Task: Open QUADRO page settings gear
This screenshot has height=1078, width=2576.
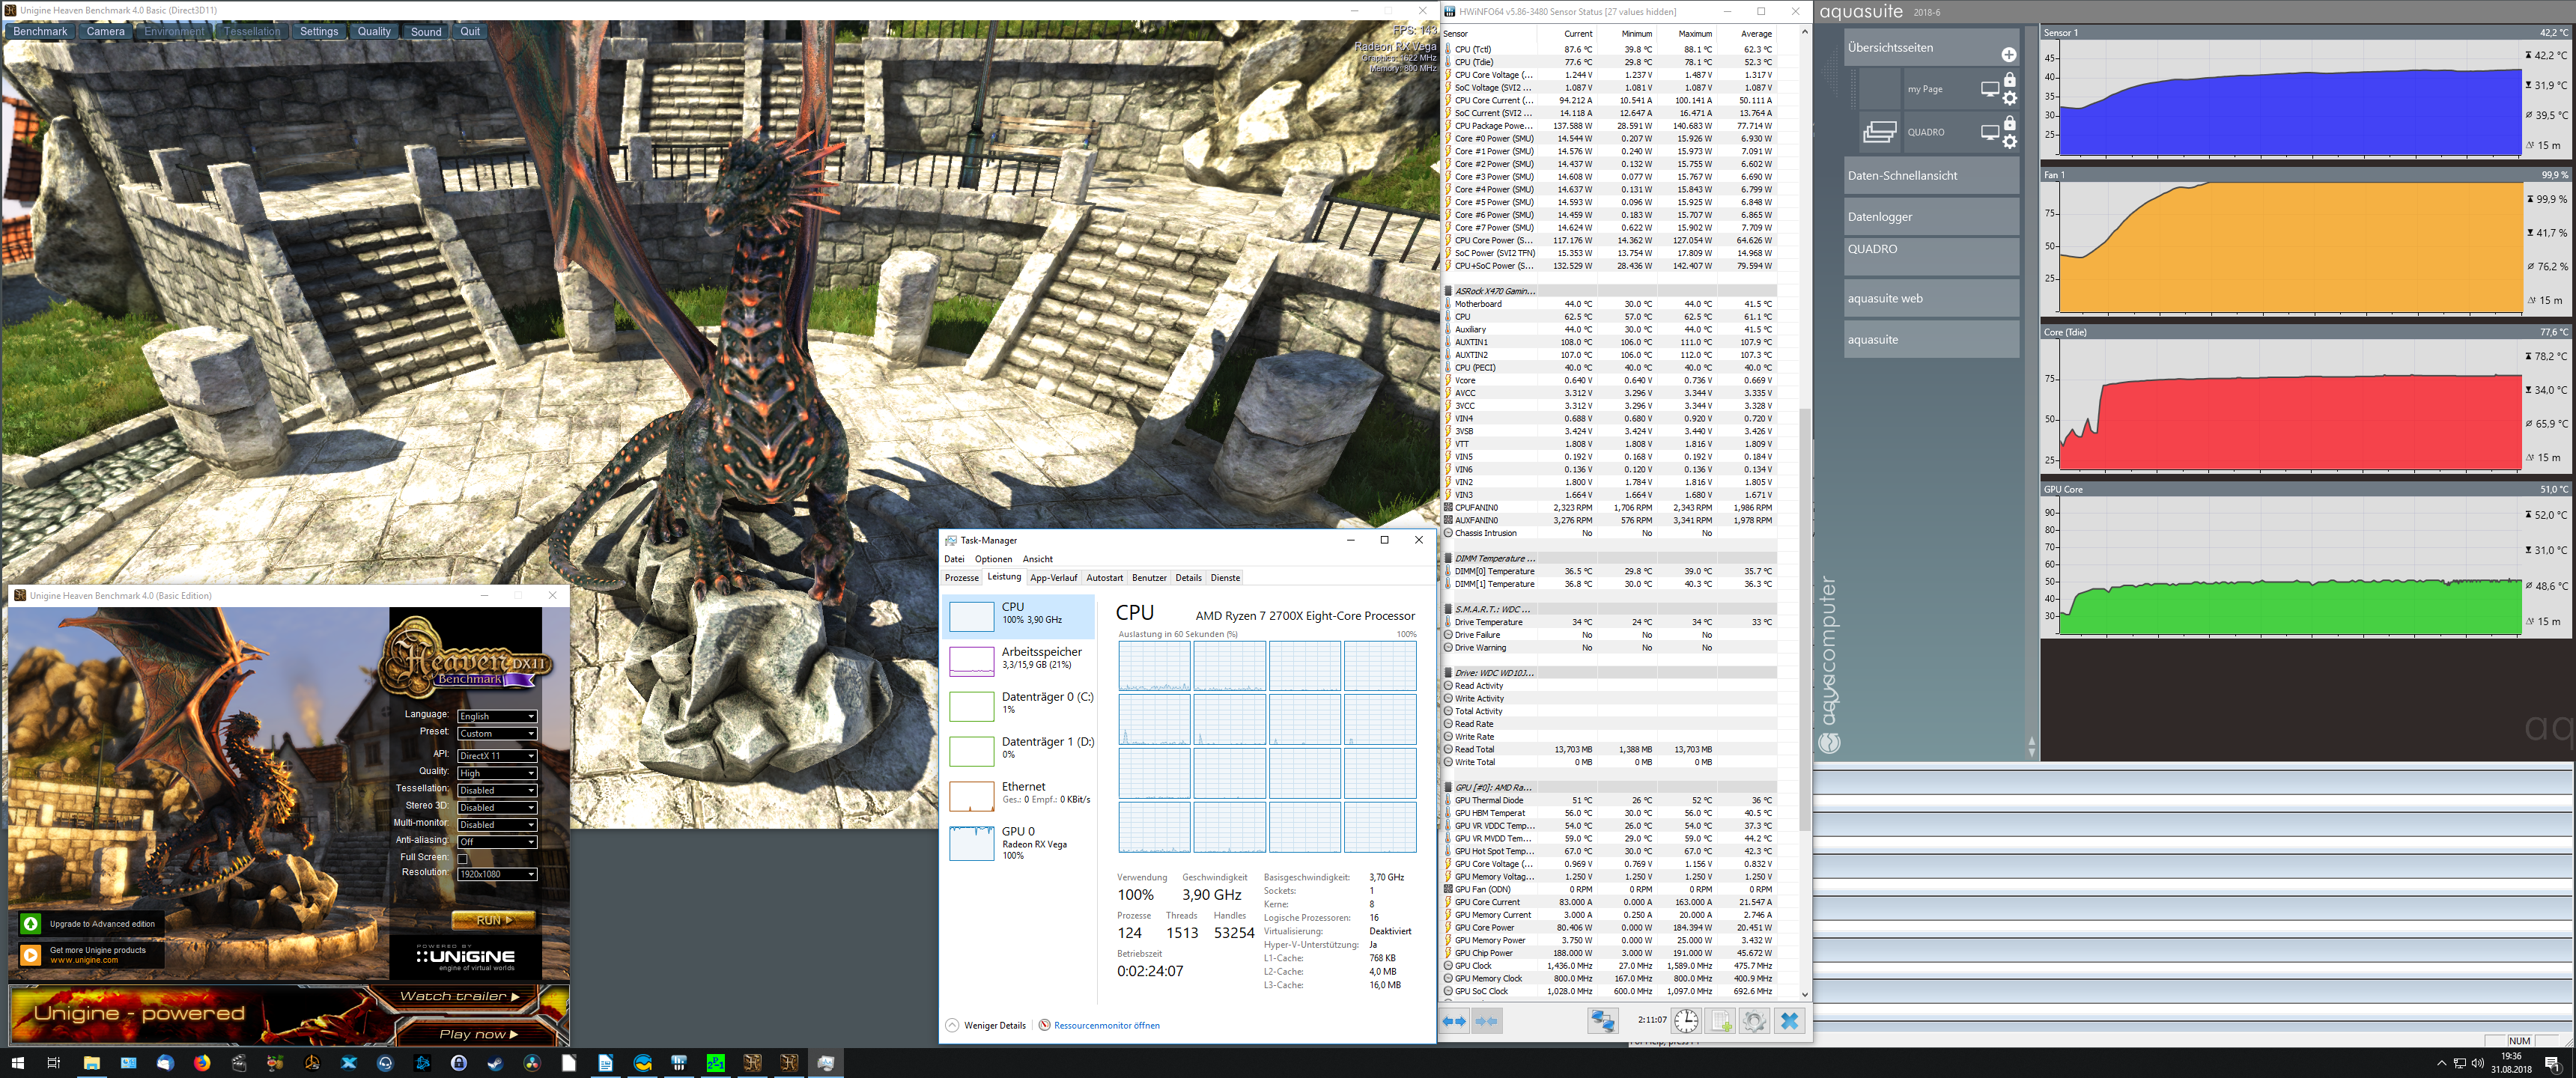Action: (x=2009, y=142)
